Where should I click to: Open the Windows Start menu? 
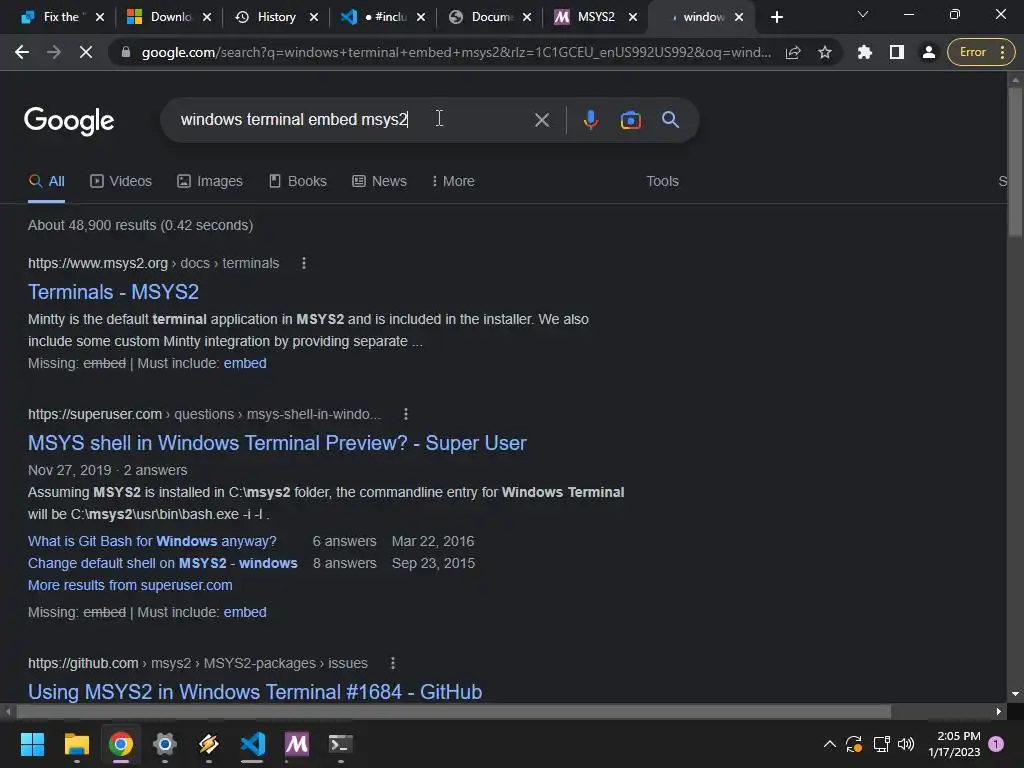32,744
